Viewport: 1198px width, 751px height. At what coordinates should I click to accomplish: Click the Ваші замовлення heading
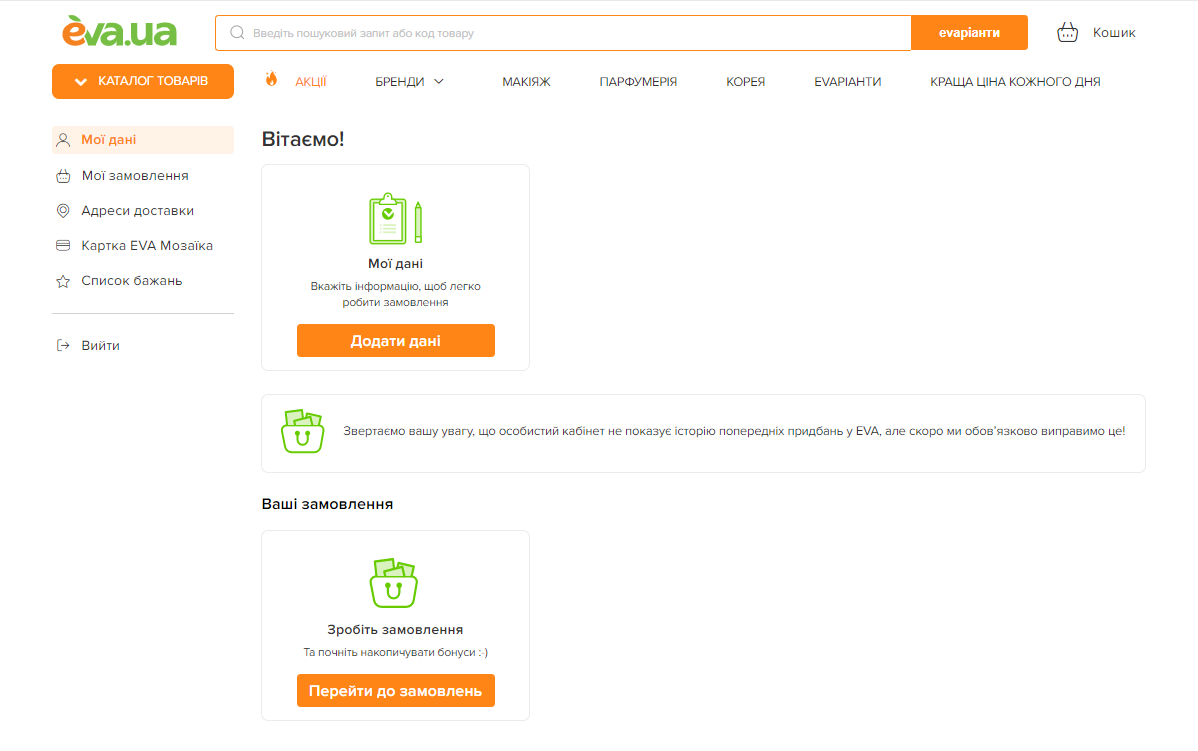(327, 504)
